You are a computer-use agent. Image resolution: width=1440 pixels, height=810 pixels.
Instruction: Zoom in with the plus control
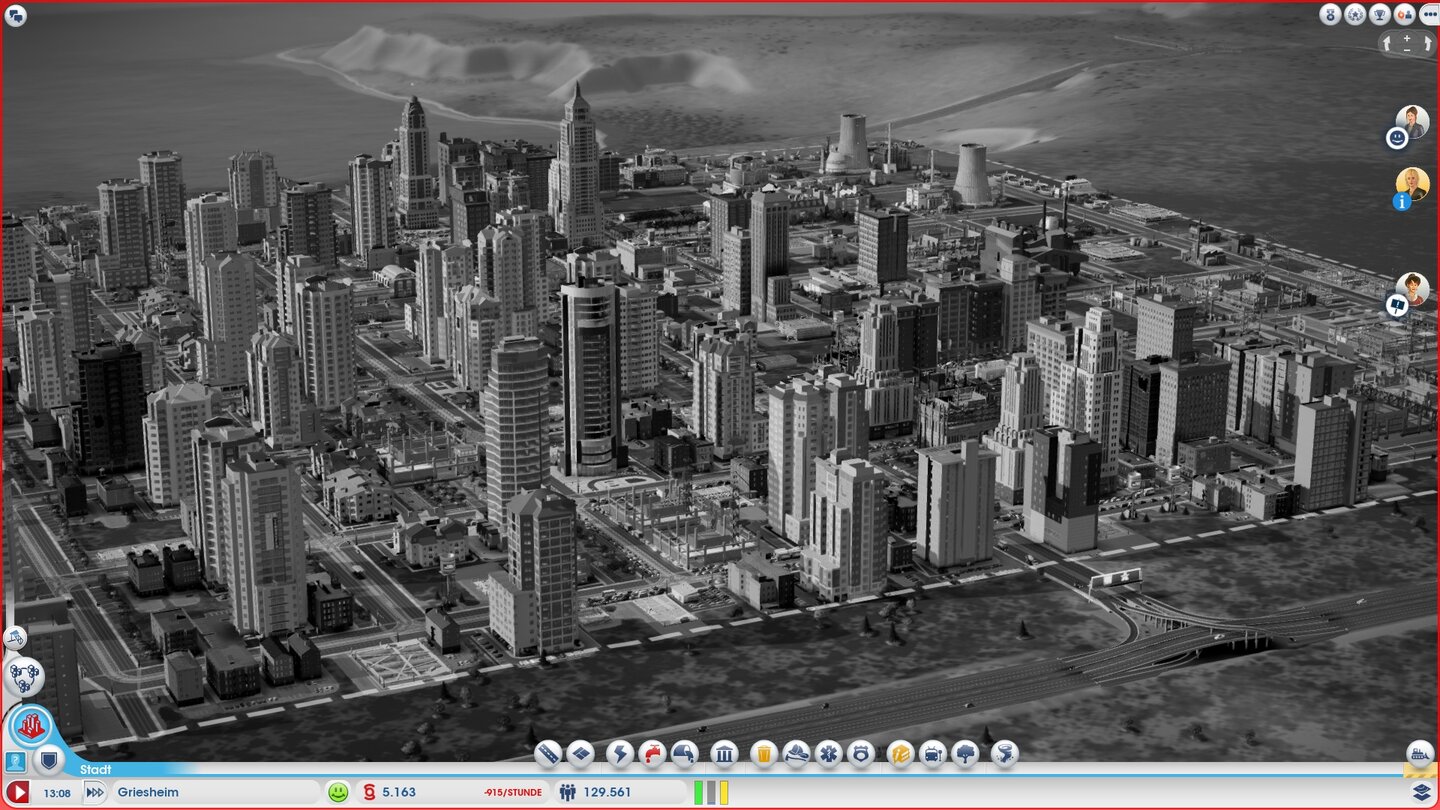1408,38
